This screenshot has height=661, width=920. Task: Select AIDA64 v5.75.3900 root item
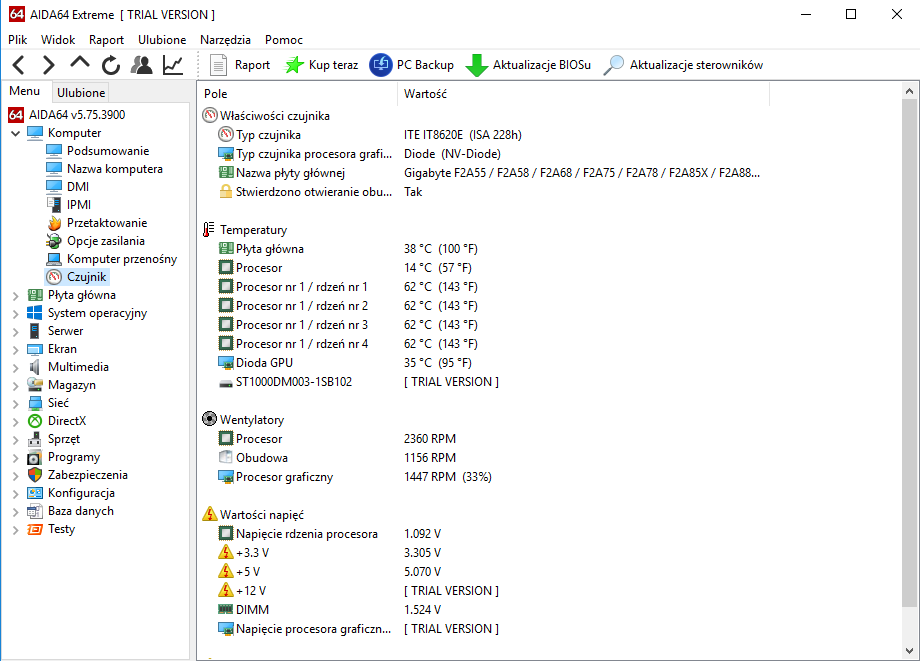click(66, 114)
